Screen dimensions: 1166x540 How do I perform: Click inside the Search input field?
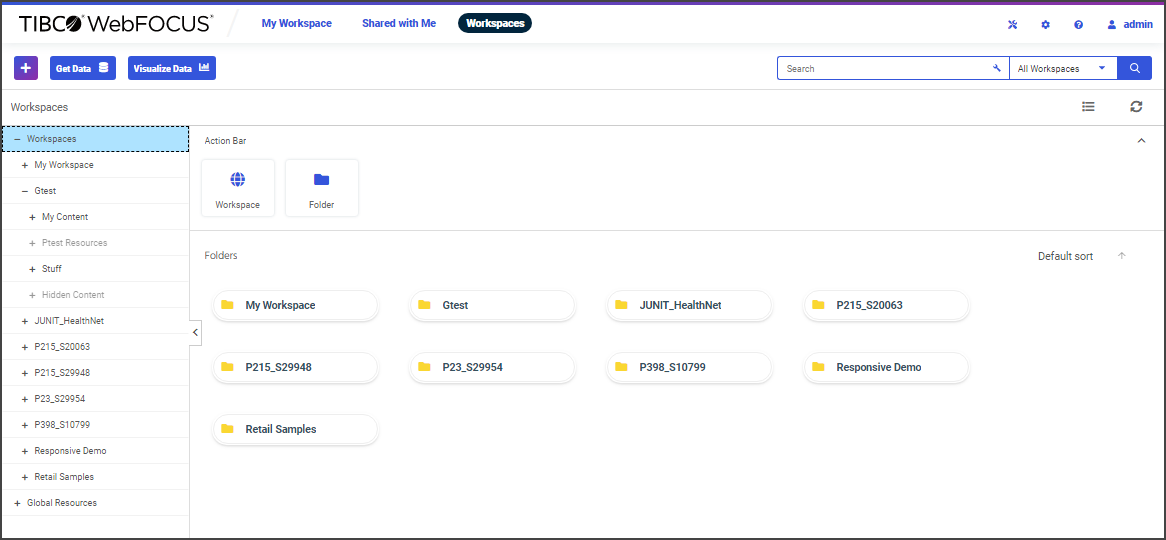pyautogui.click(x=886, y=68)
